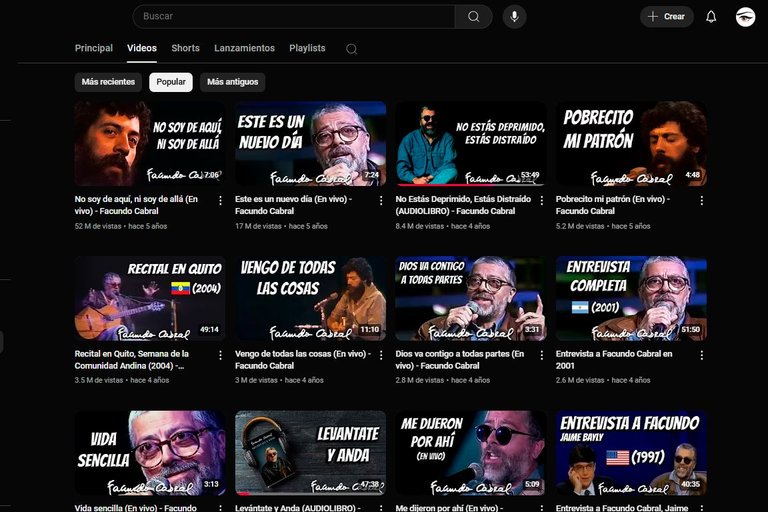Open the notifications bell
Image resolution: width=768 pixels, height=512 pixels.
711,17
